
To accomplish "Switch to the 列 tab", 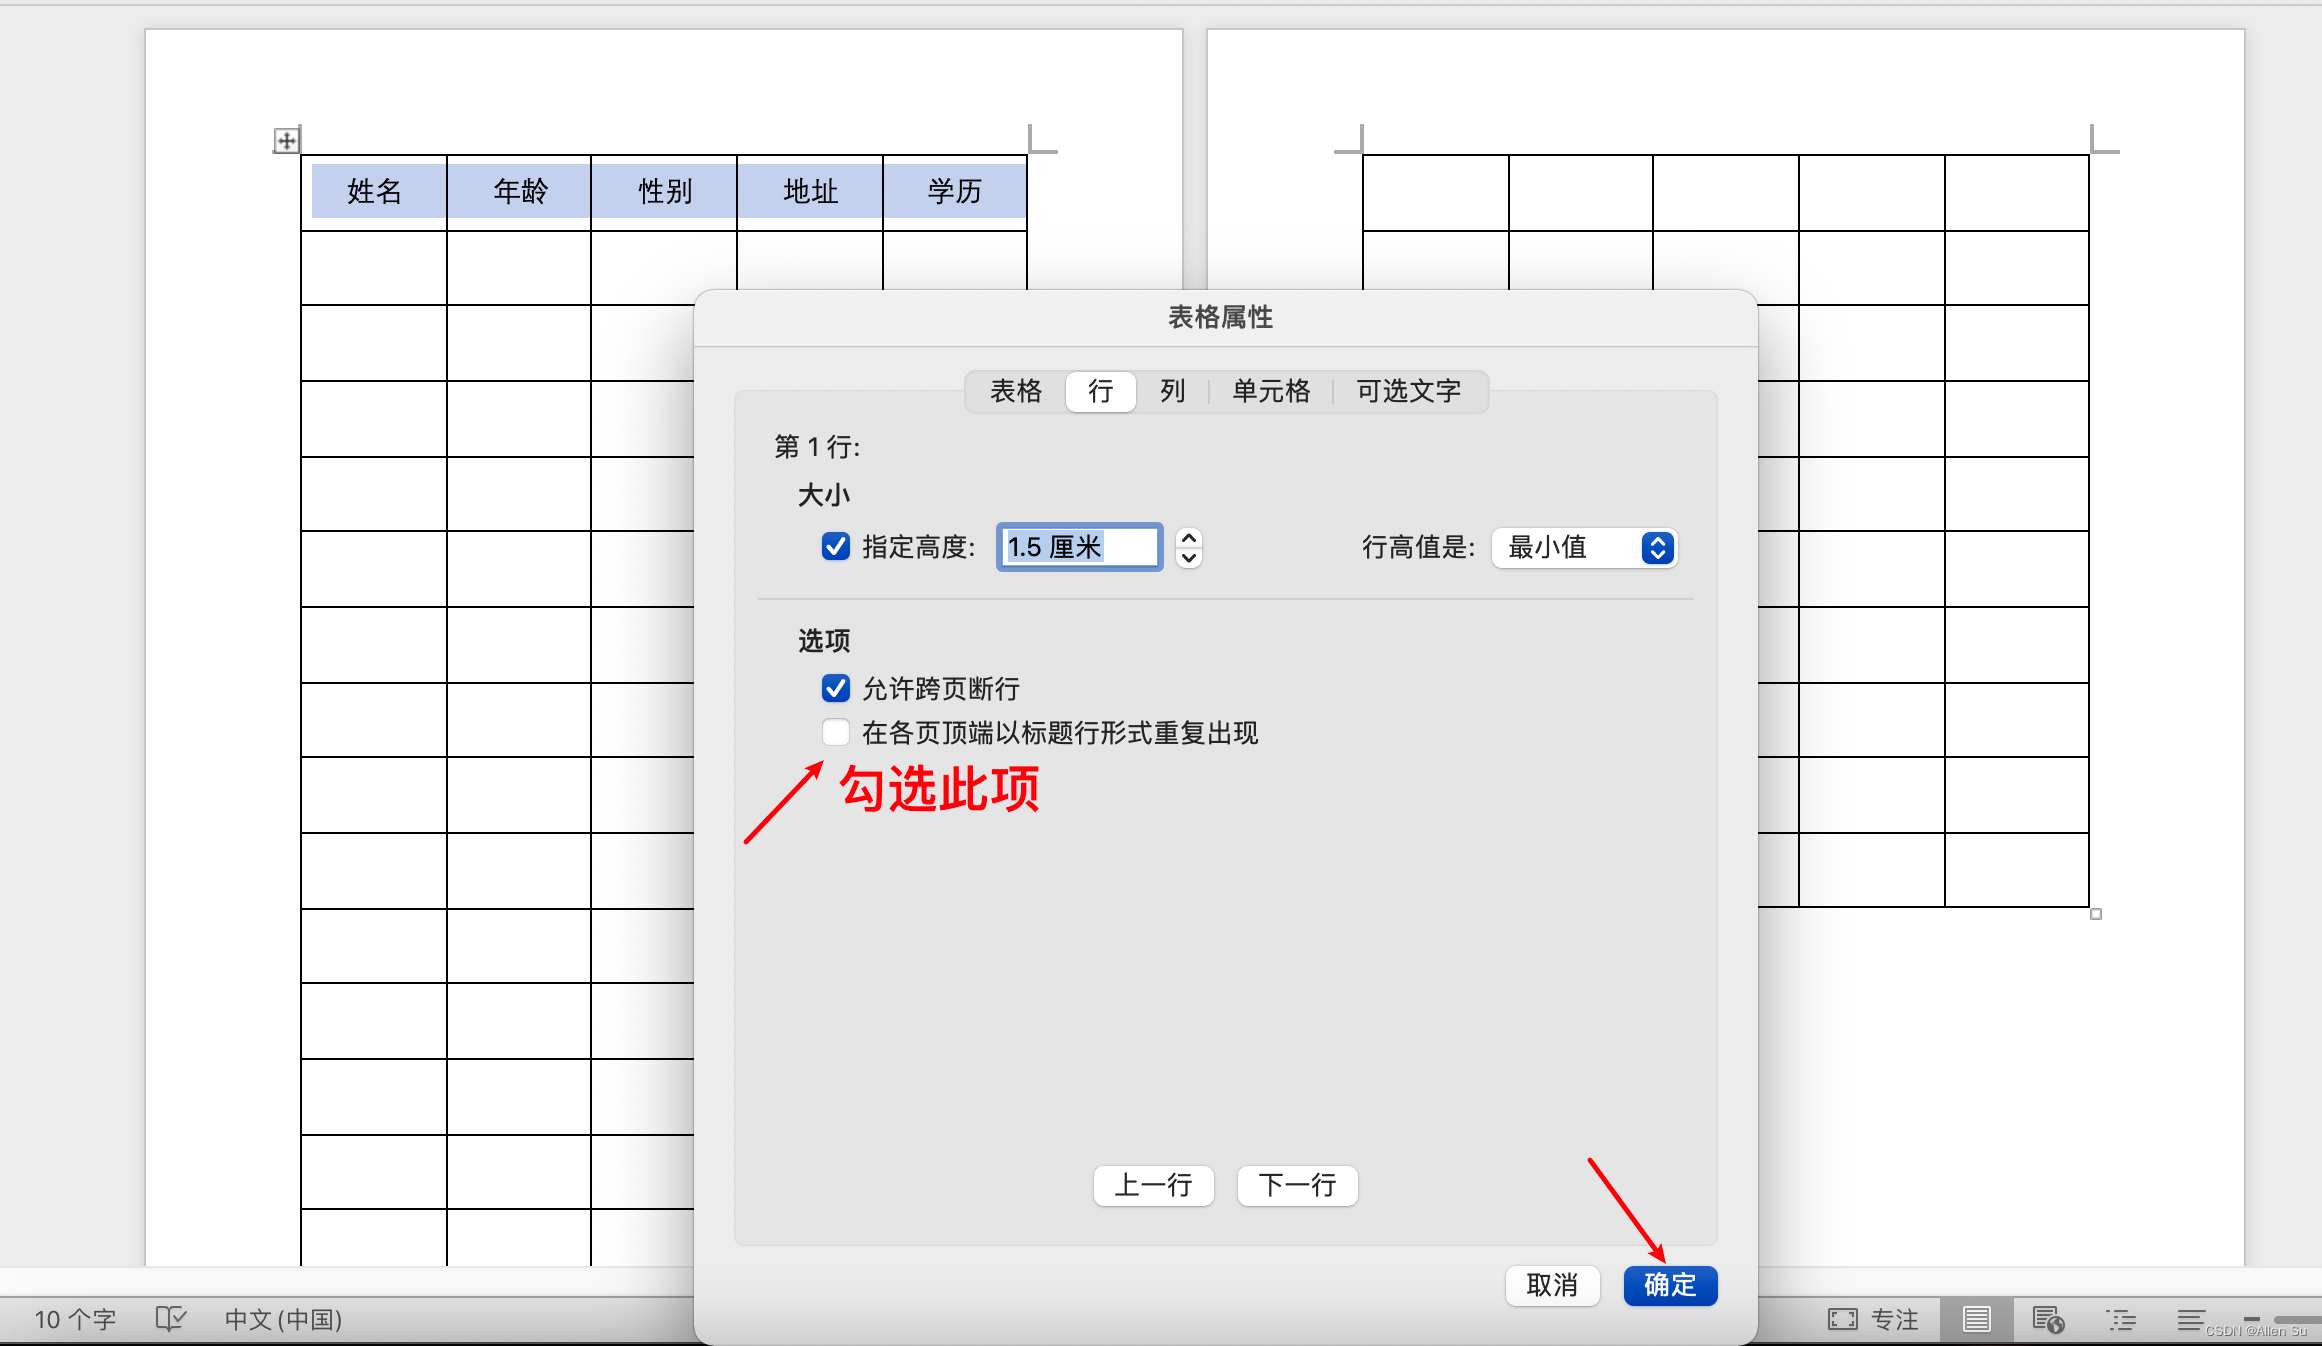I will tap(1172, 391).
